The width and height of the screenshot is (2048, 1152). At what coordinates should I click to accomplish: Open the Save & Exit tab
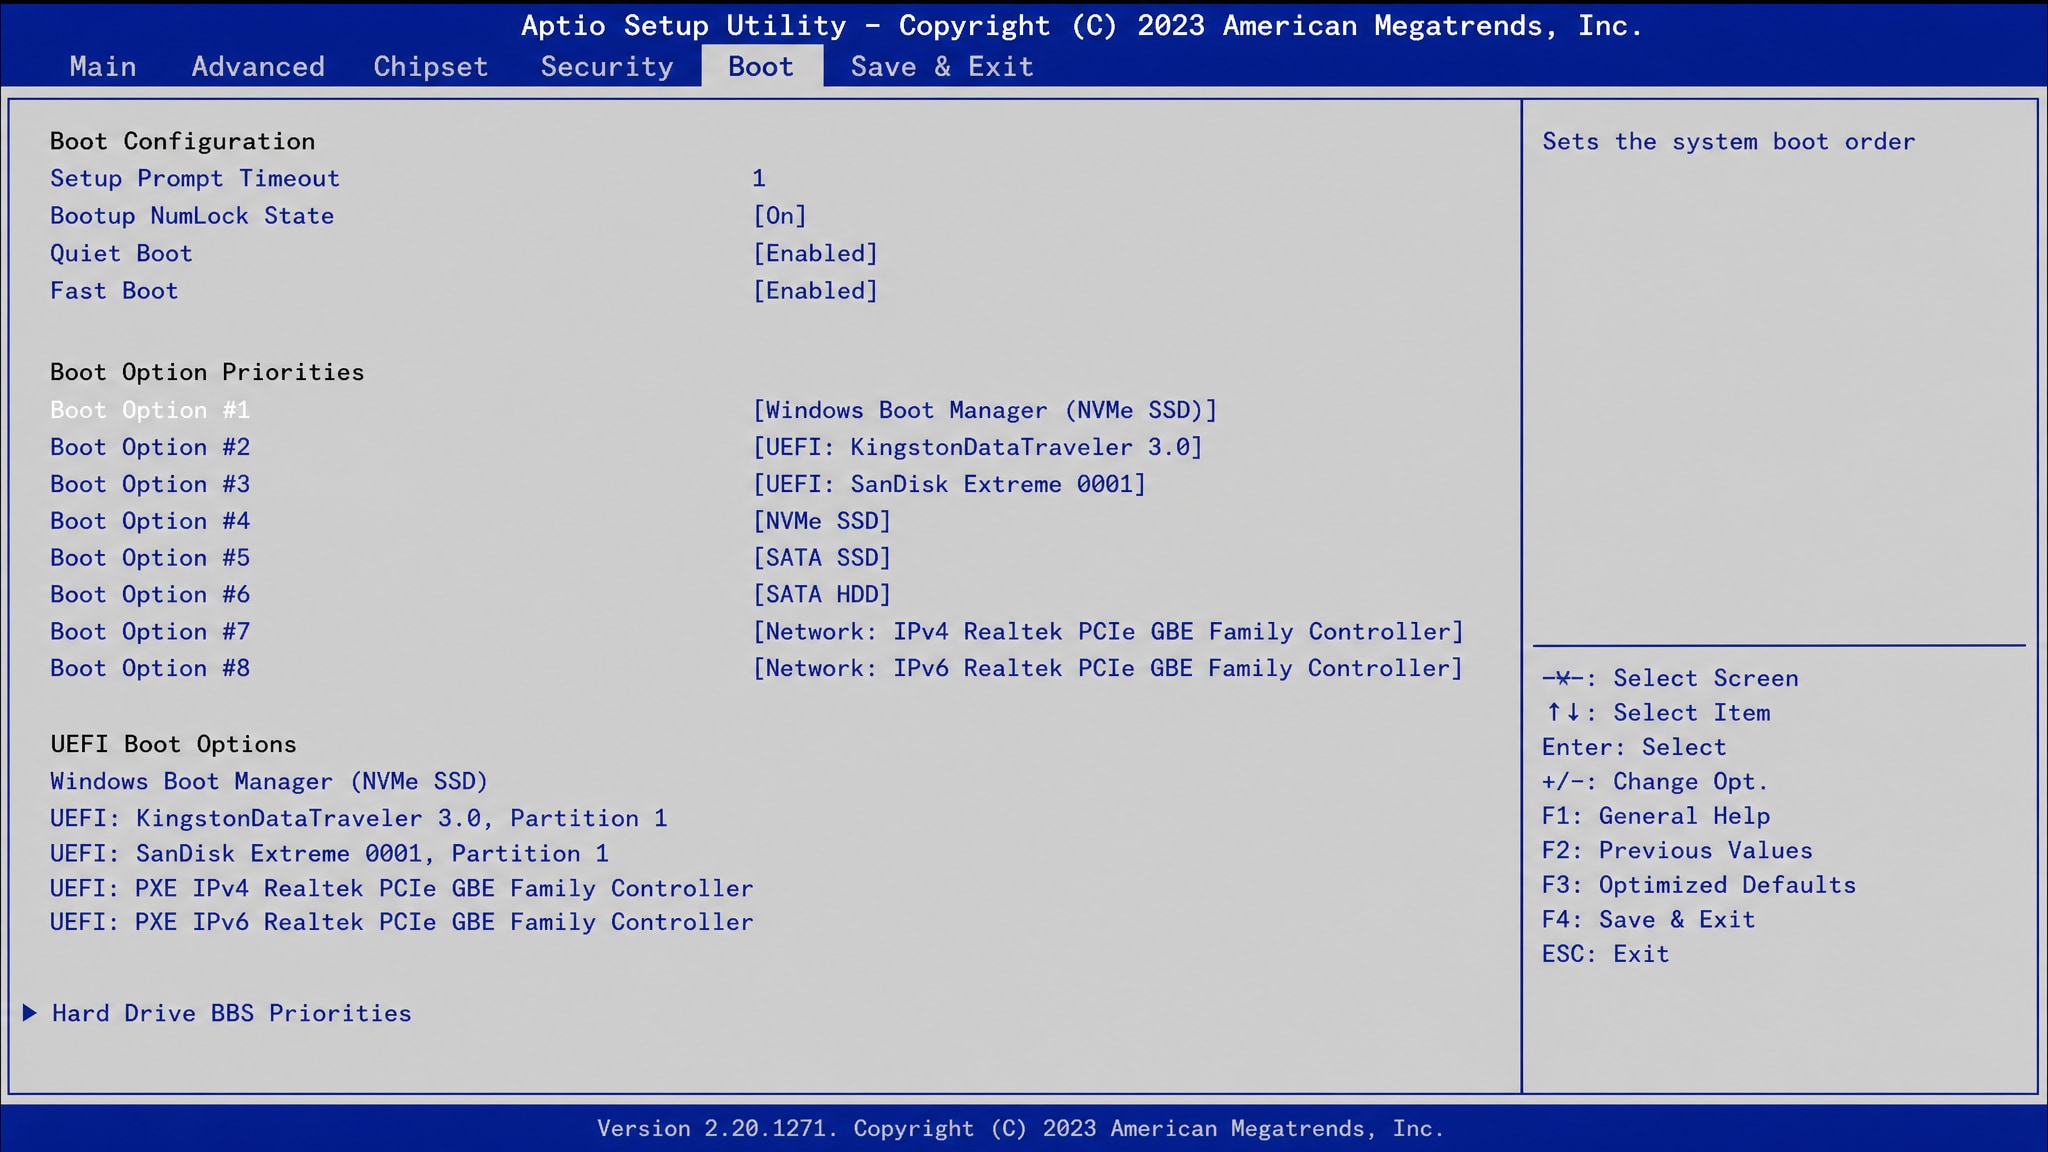(941, 66)
